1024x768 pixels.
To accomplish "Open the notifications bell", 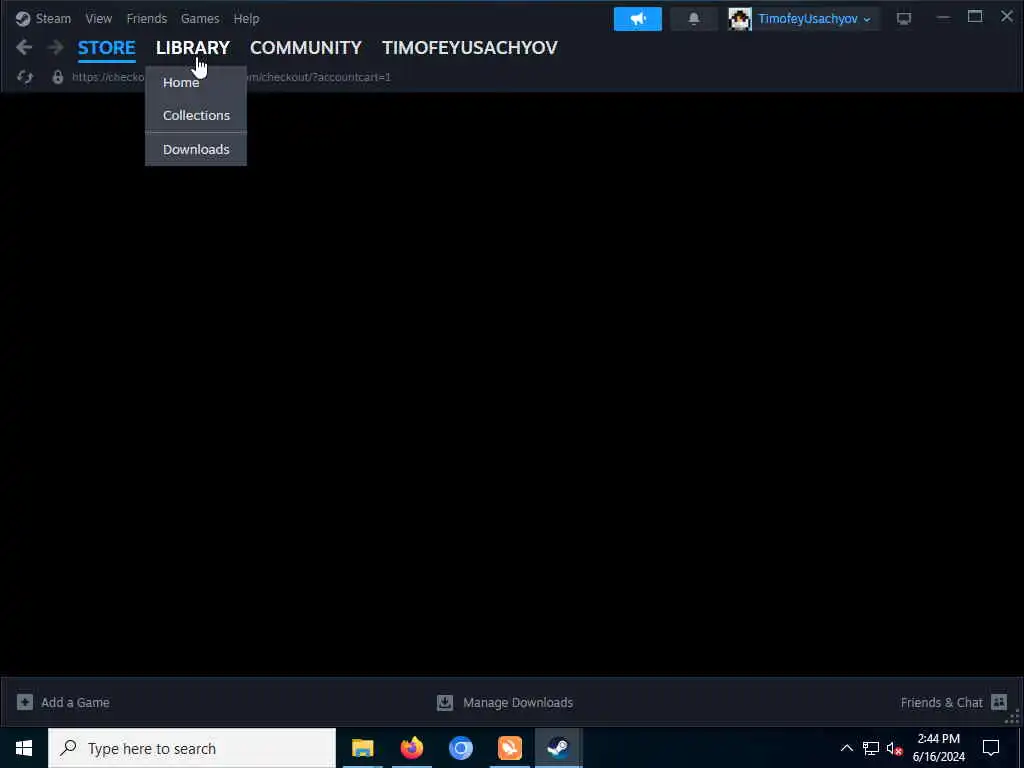I will tap(694, 19).
